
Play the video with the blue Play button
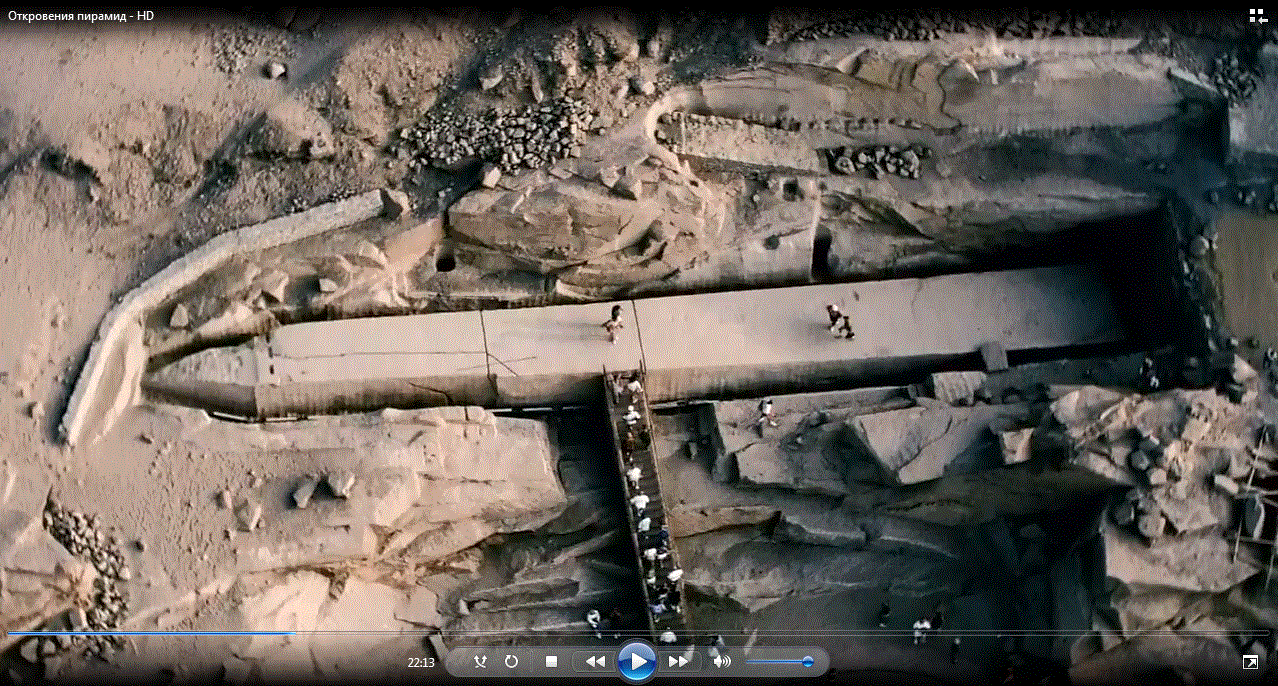636,661
